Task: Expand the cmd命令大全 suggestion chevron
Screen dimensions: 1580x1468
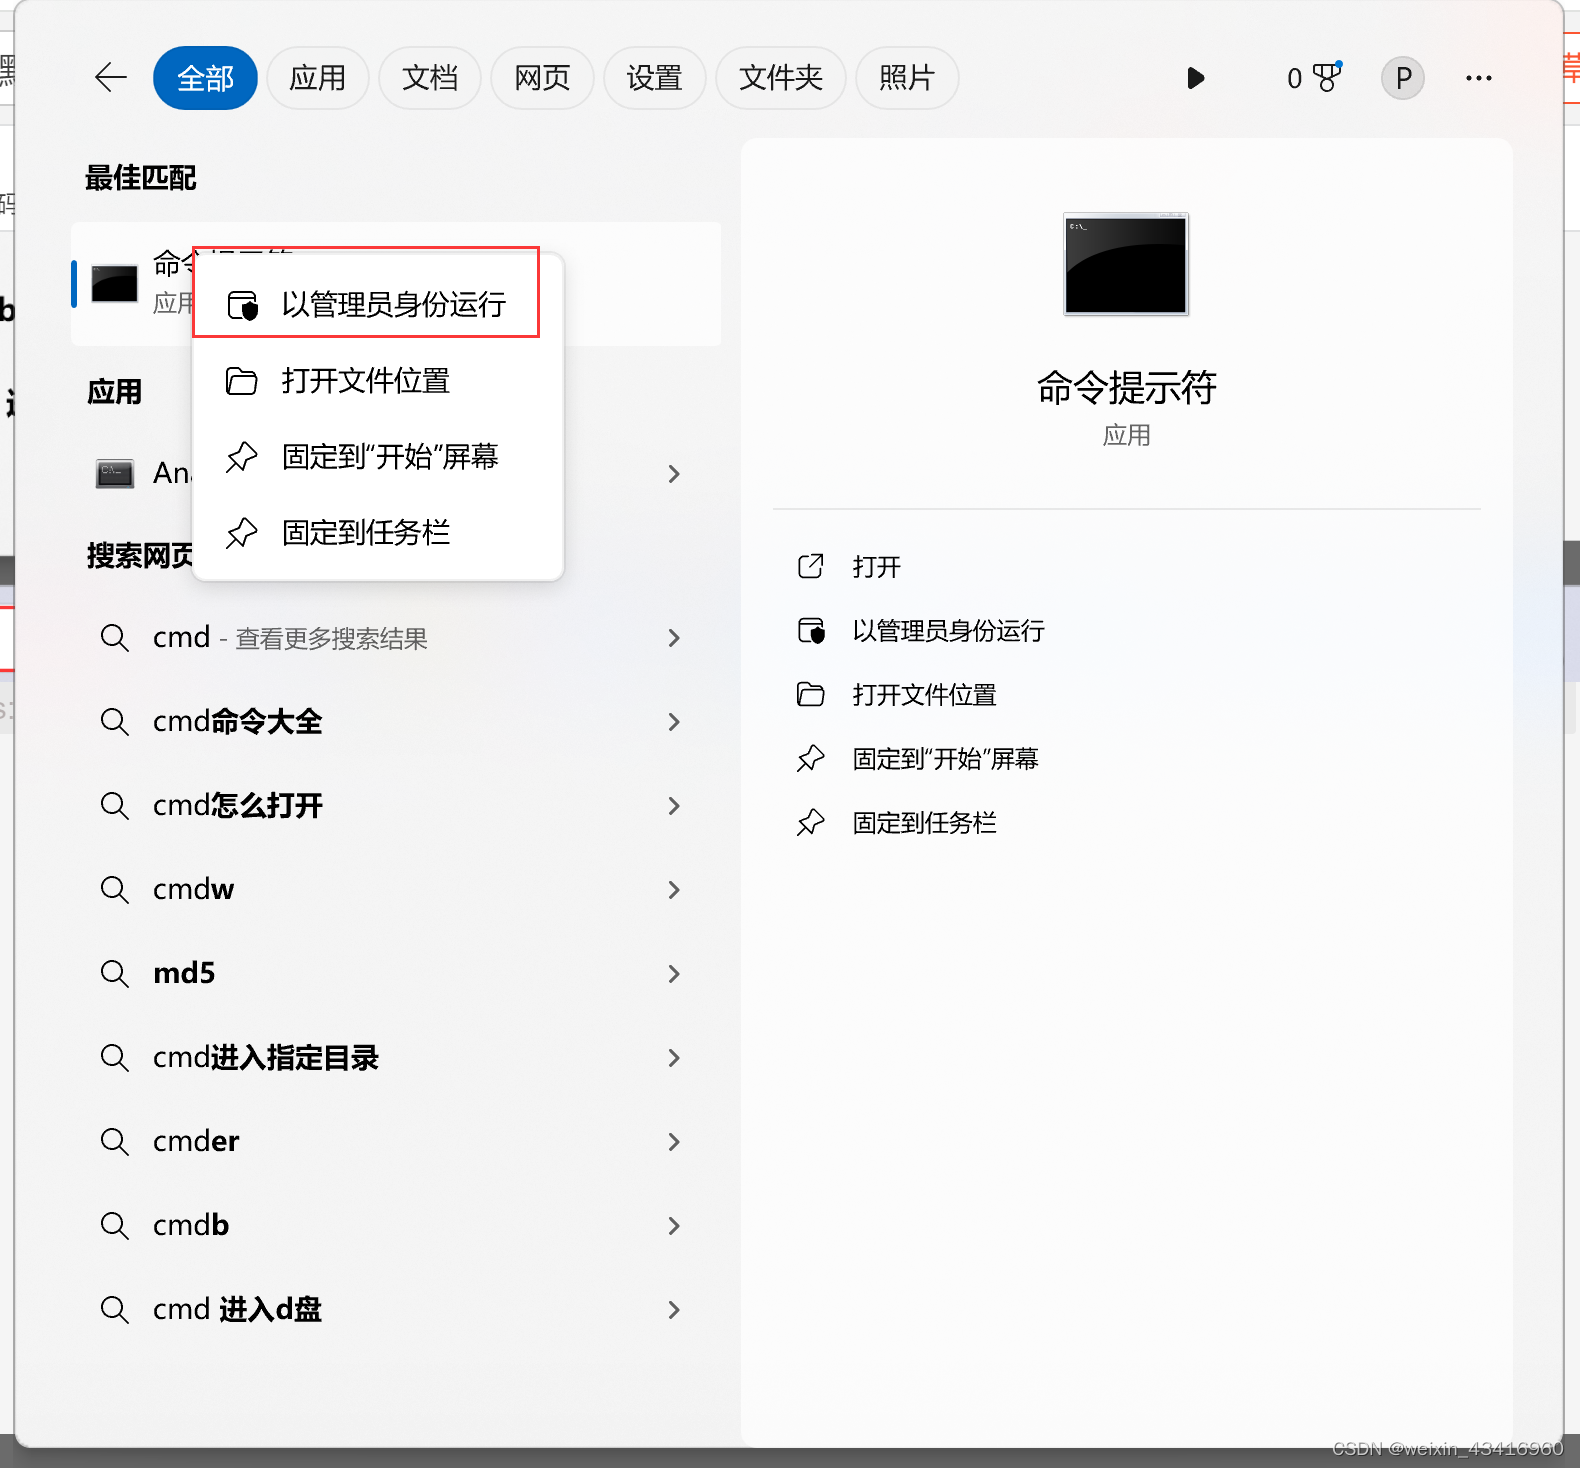Action: pos(674,722)
